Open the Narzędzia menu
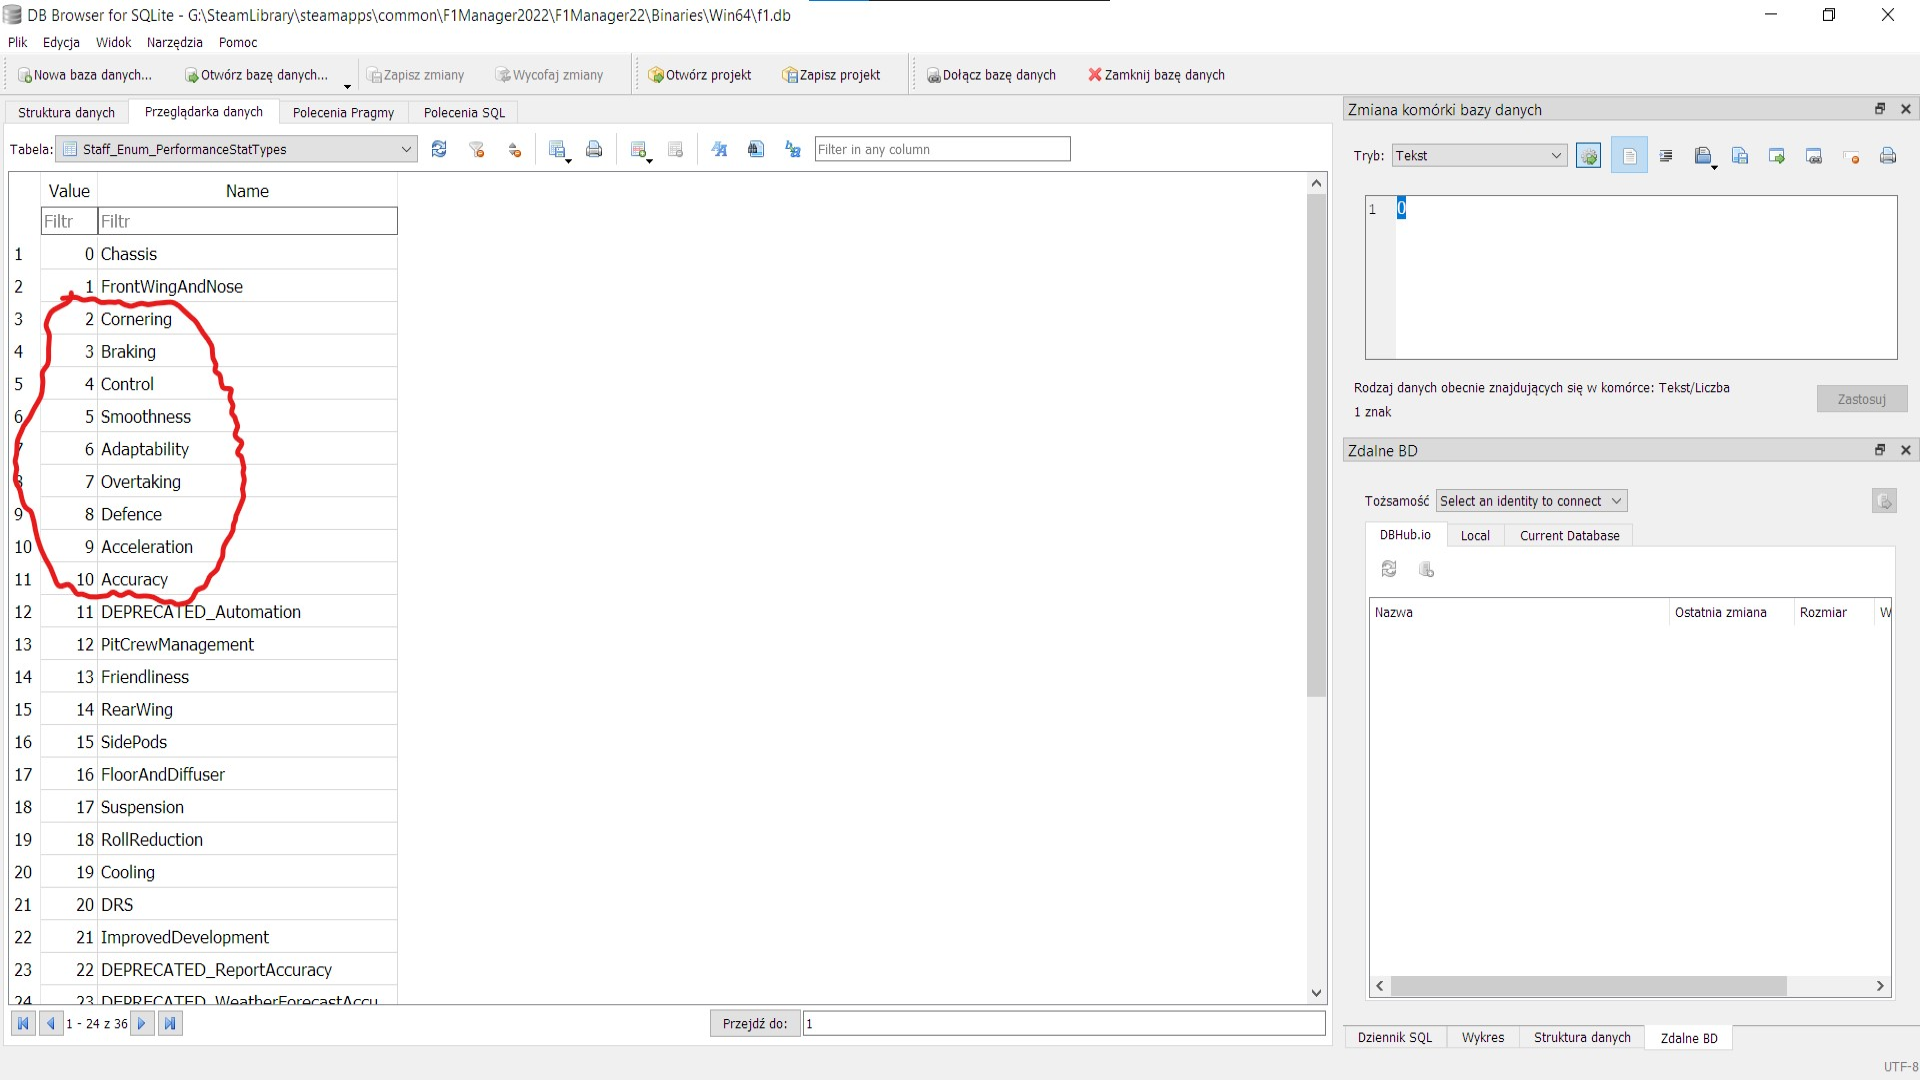This screenshot has height=1080, width=1920. click(174, 42)
